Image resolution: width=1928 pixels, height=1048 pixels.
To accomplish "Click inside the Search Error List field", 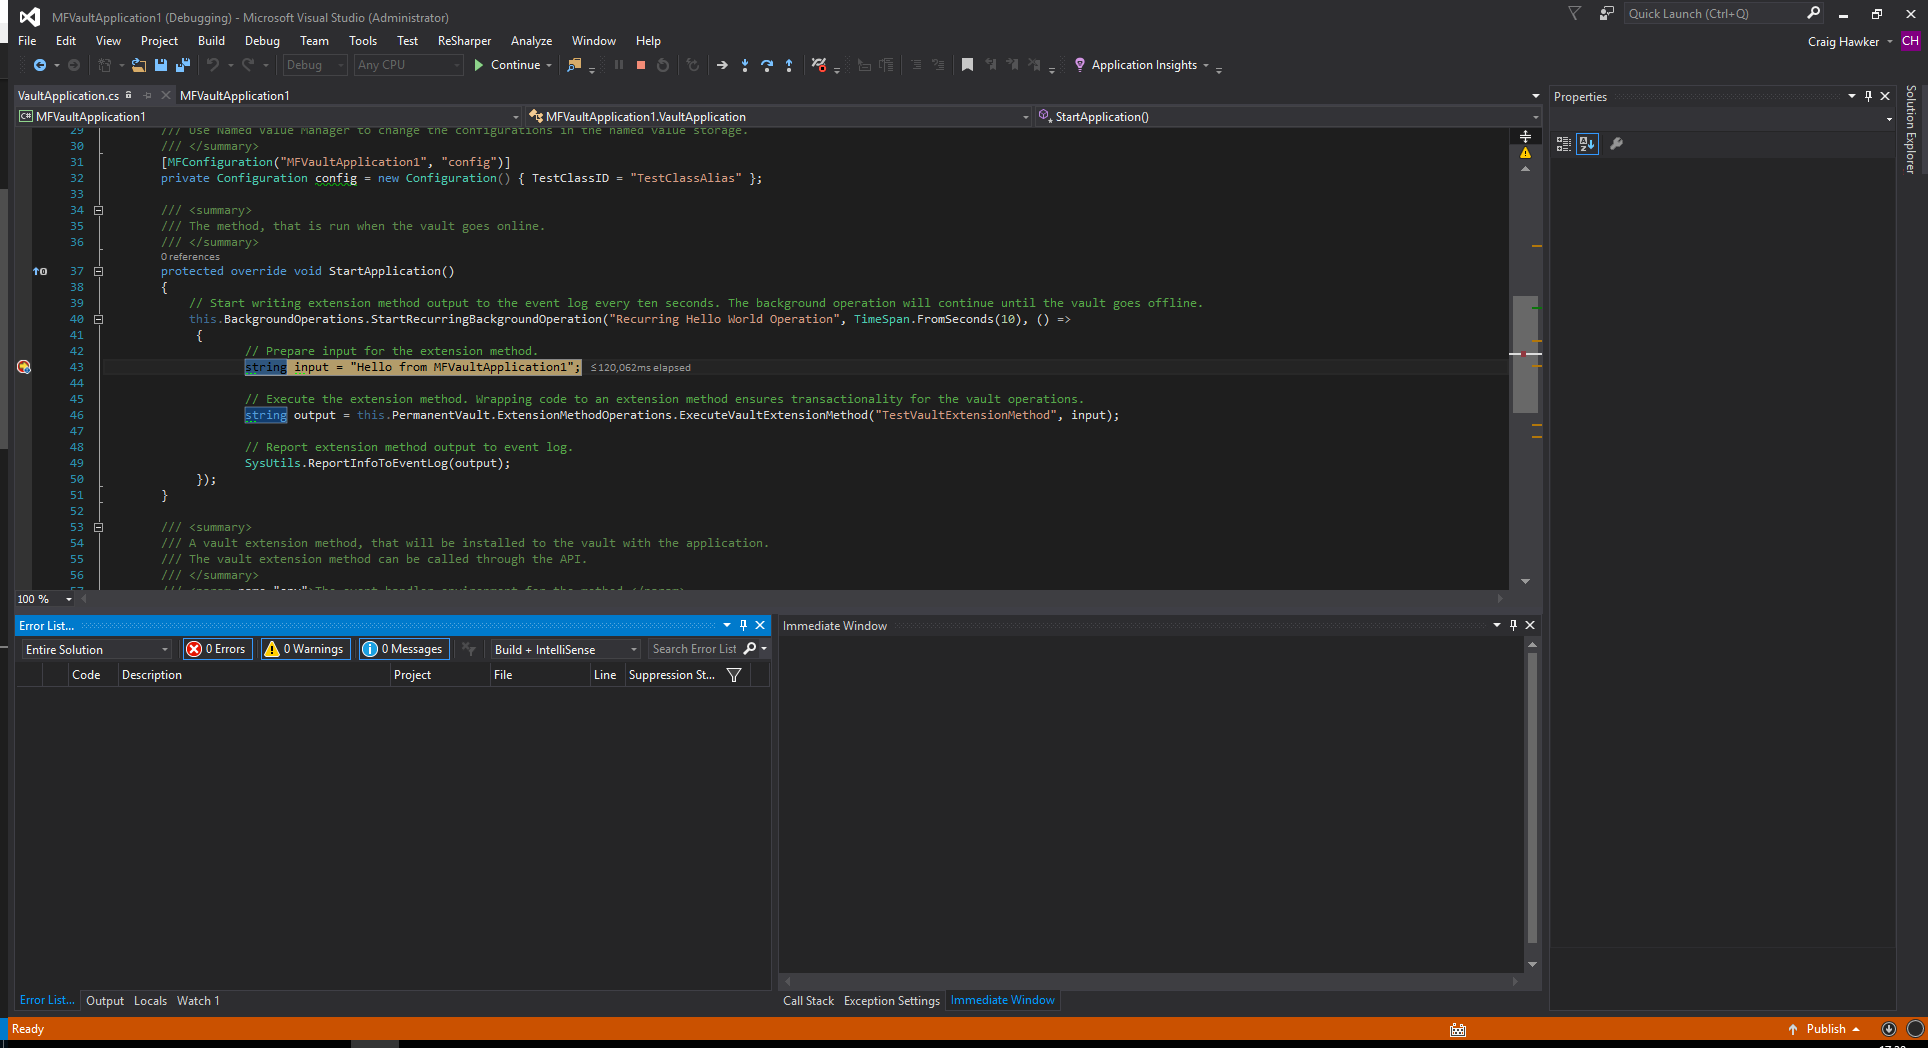I will pyautogui.click(x=697, y=649).
